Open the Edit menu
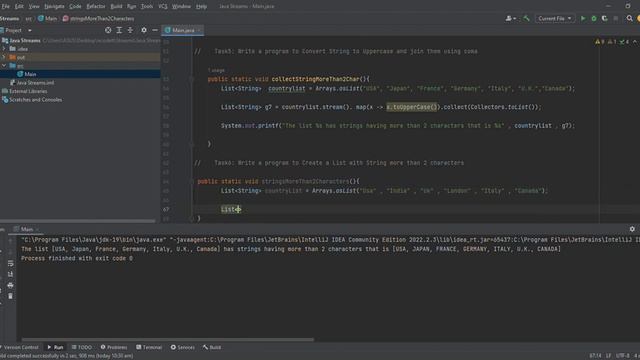 point(19,7)
